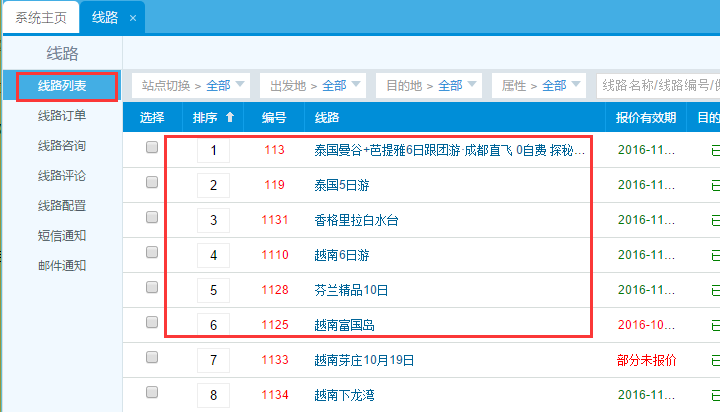Expand the 出发地 filter dropdown
Screen dimensions: 720x412
[312, 85]
